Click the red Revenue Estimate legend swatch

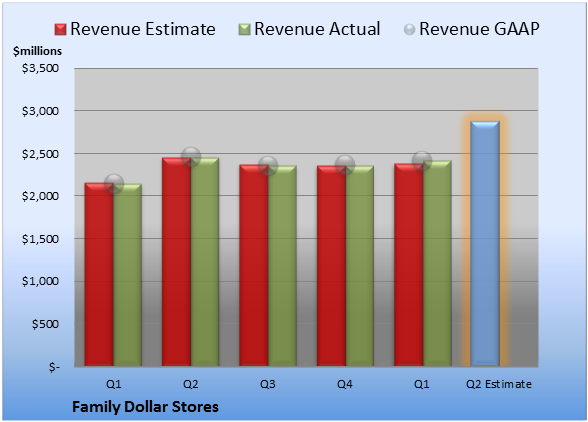pyautogui.click(x=60, y=30)
